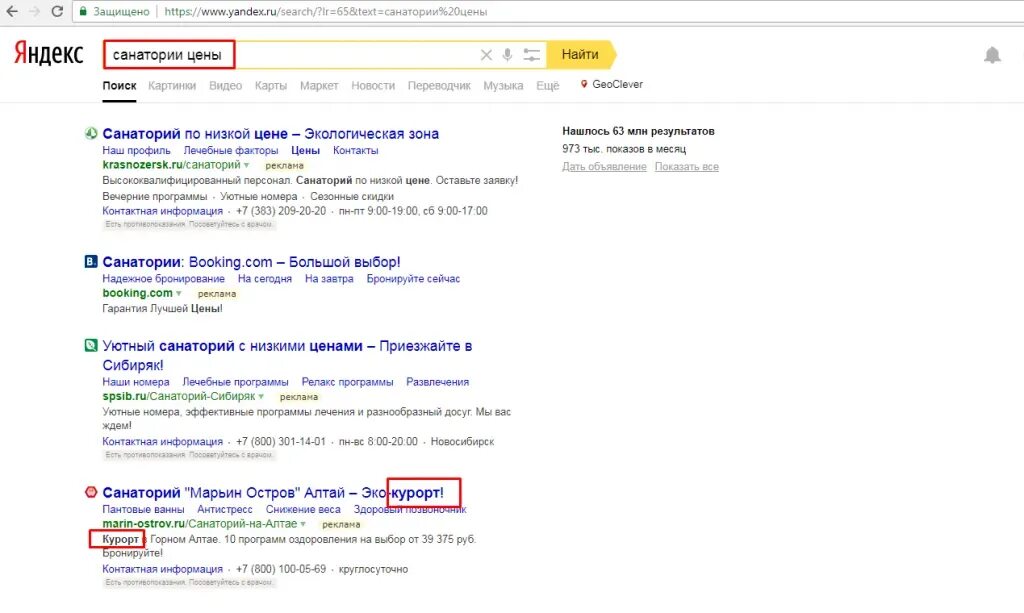Viewport: 1024px width, 613px height.
Task: Open the 'Лечебные факторы' sitelink
Action: (x=231, y=150)
